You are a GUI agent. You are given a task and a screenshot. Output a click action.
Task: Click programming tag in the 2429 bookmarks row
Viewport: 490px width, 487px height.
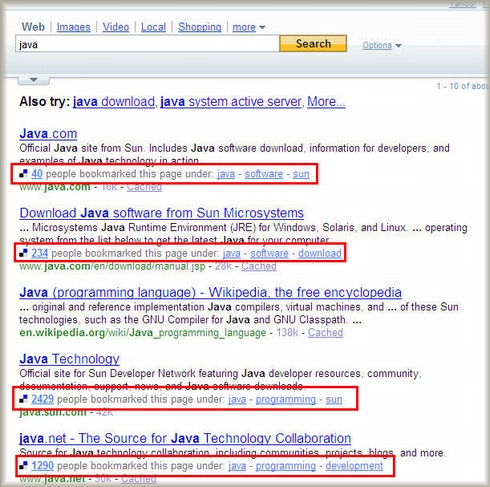(286, 399)
